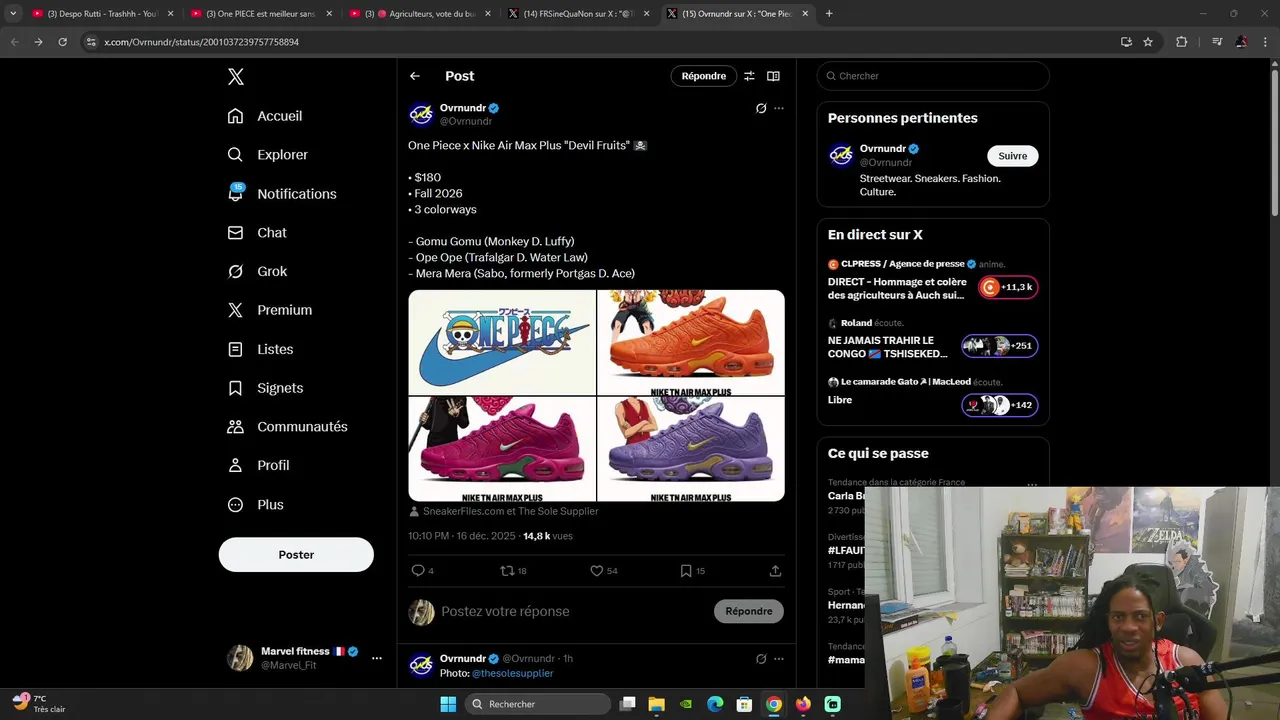Expand the Plus more options menu
The width and height of the screenshot is (1280, 720).
click(256, 505)
